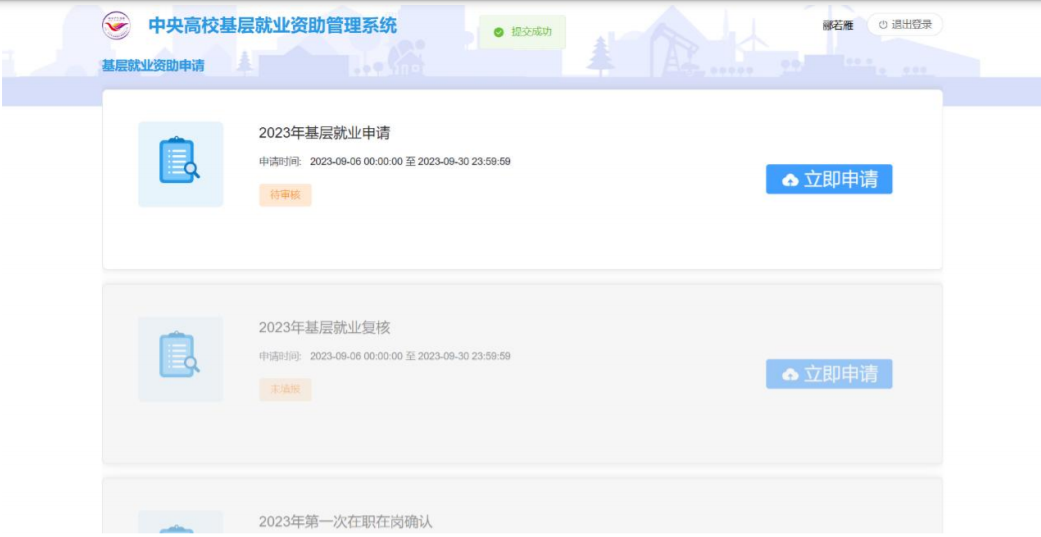Click the username beside the logout button
The image size is (1041, 537).
(x=838, y=26)
